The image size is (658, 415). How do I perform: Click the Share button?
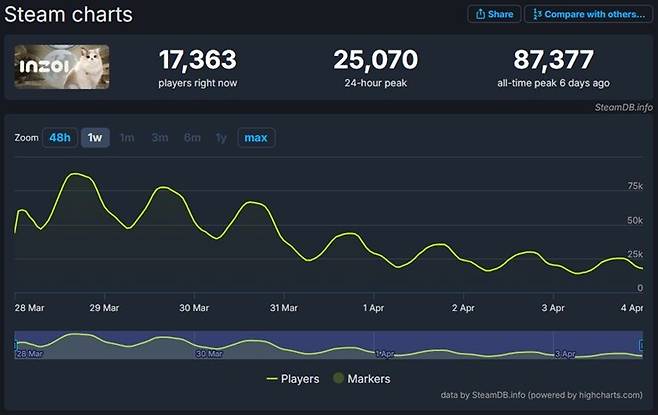click(x=494, y=14)
